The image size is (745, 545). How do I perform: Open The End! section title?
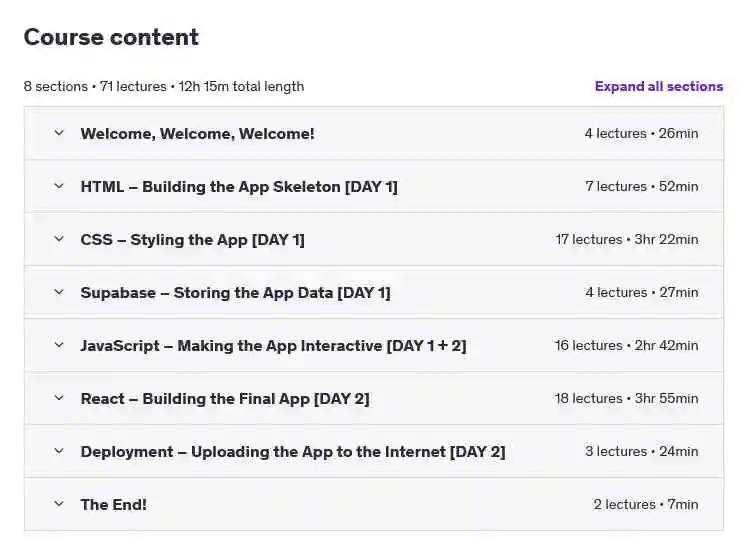tap(114, 505)
